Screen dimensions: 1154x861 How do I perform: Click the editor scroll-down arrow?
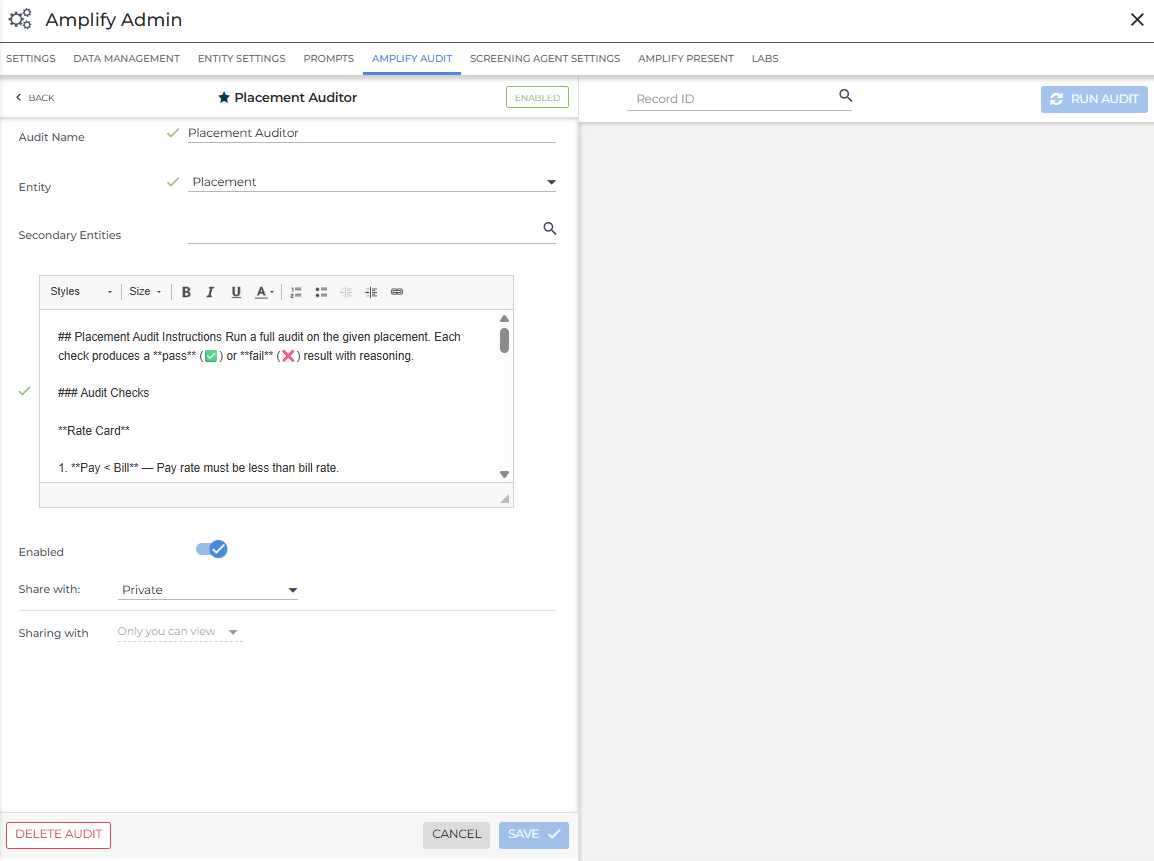(504, 475)
